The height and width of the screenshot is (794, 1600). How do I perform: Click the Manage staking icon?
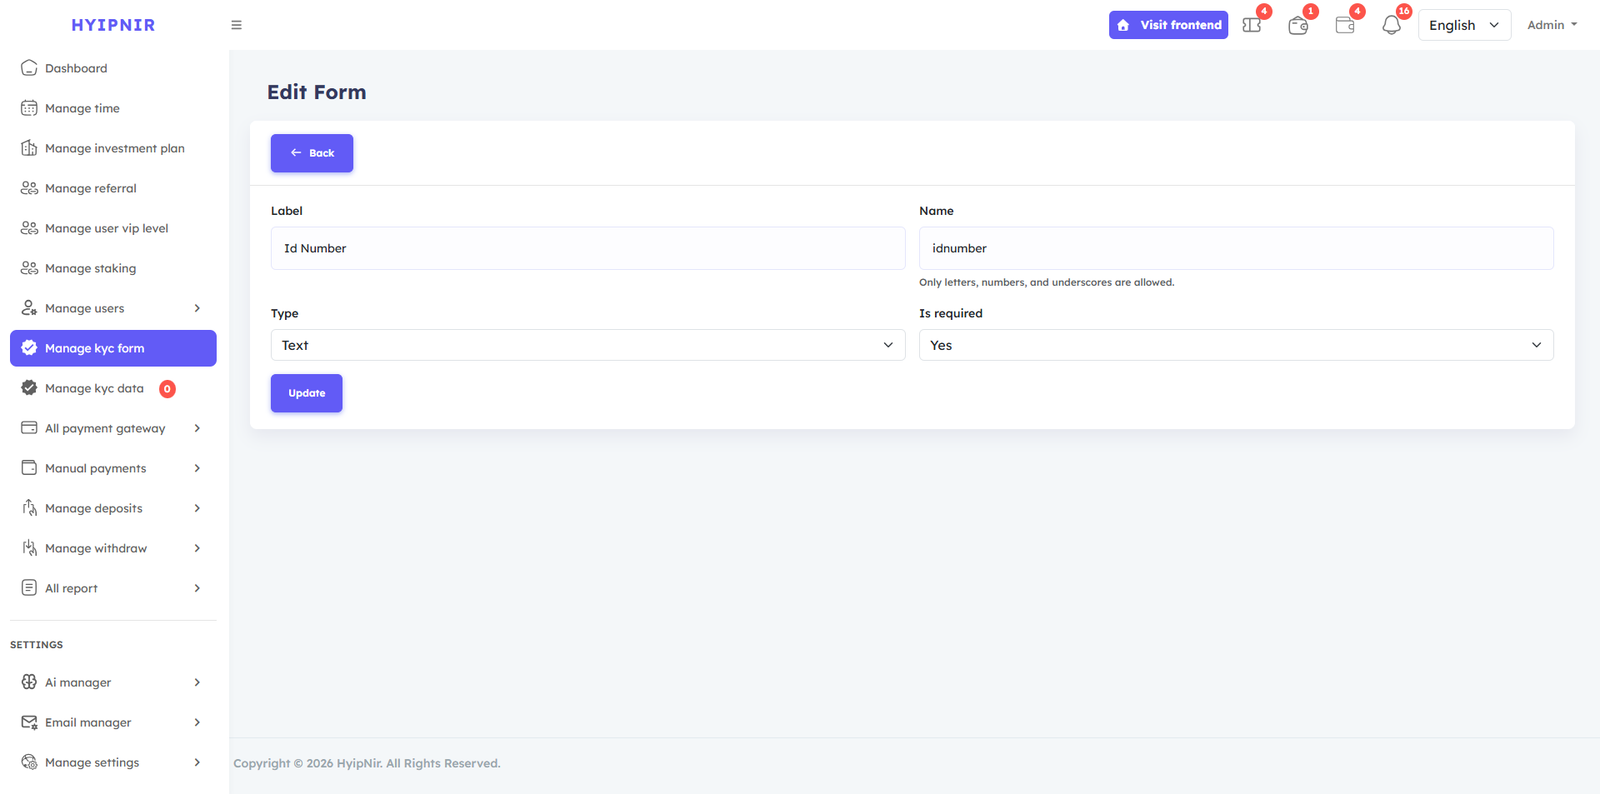point(29,268)
